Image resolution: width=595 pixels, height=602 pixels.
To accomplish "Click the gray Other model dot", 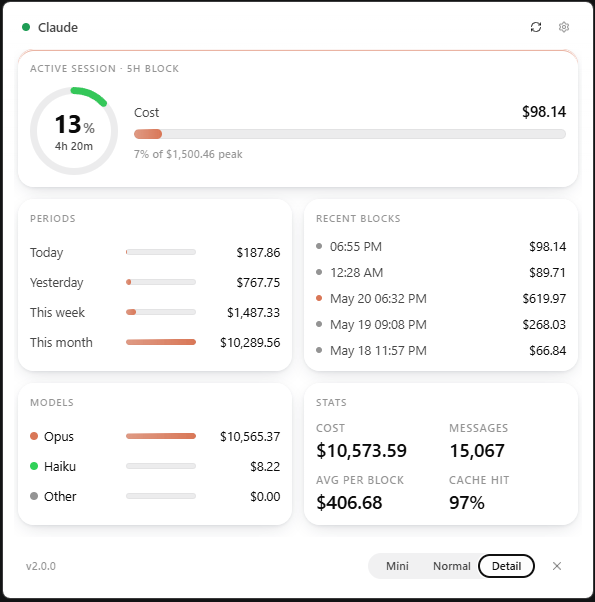I will point(34,496).
